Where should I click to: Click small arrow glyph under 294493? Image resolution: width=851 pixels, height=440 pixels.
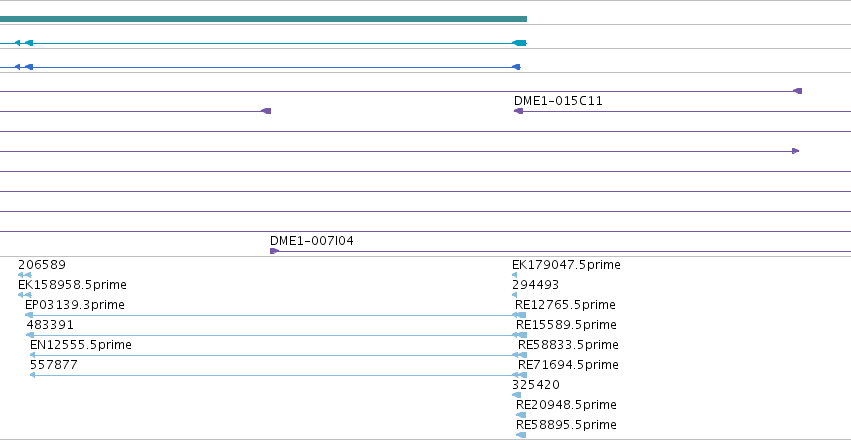point(515,295)
